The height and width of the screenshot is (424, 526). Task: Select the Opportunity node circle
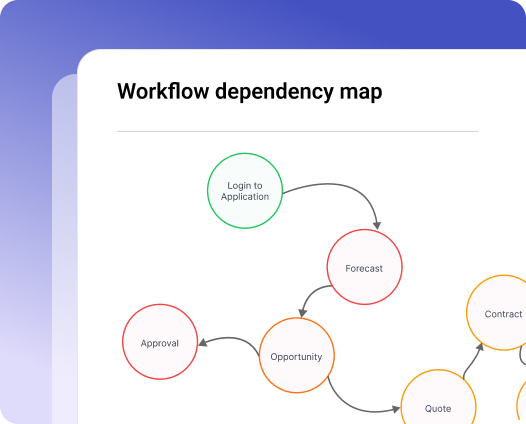coord(297,355)
